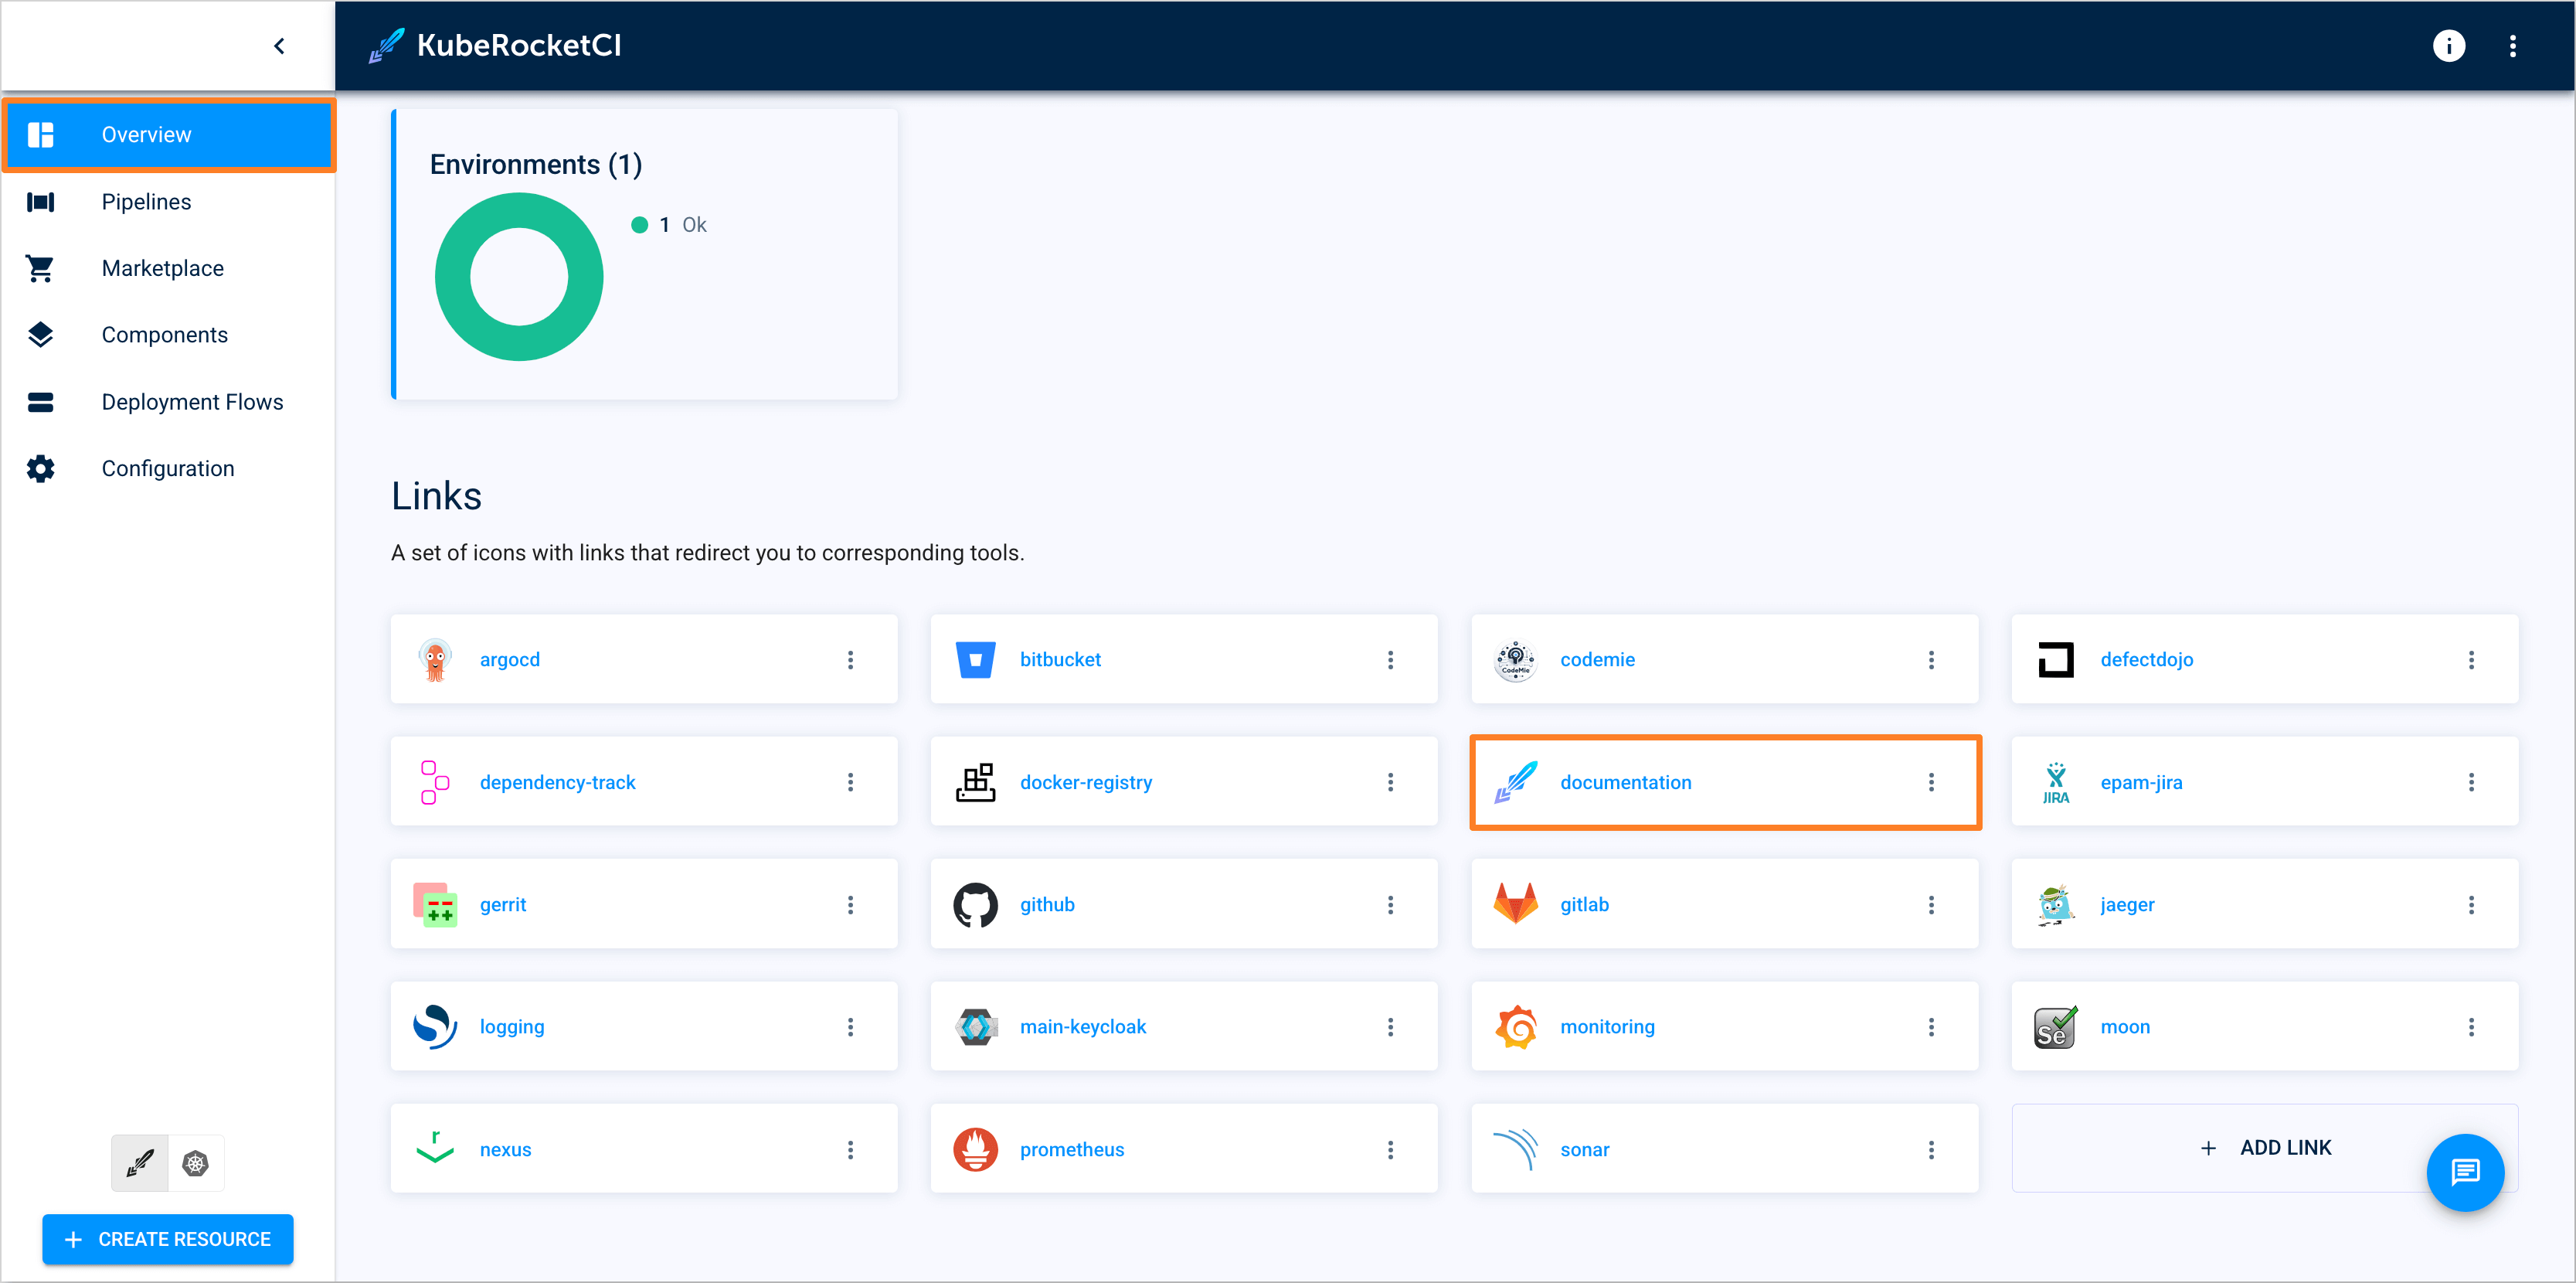Open options menu for documentation link
Viewport: 2576px width, 1283px height.
(1931, 782)
